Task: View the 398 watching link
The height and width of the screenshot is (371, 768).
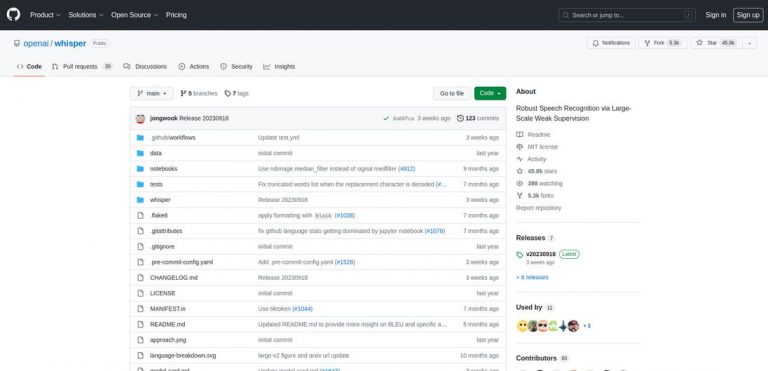Action: 539,183
